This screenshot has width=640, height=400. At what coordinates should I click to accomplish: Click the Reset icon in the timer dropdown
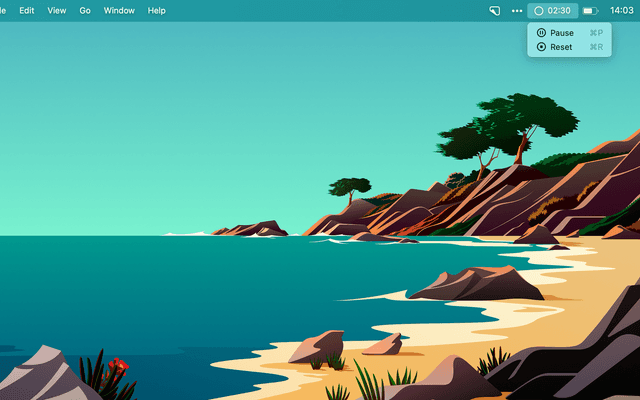tap(541, 47)
